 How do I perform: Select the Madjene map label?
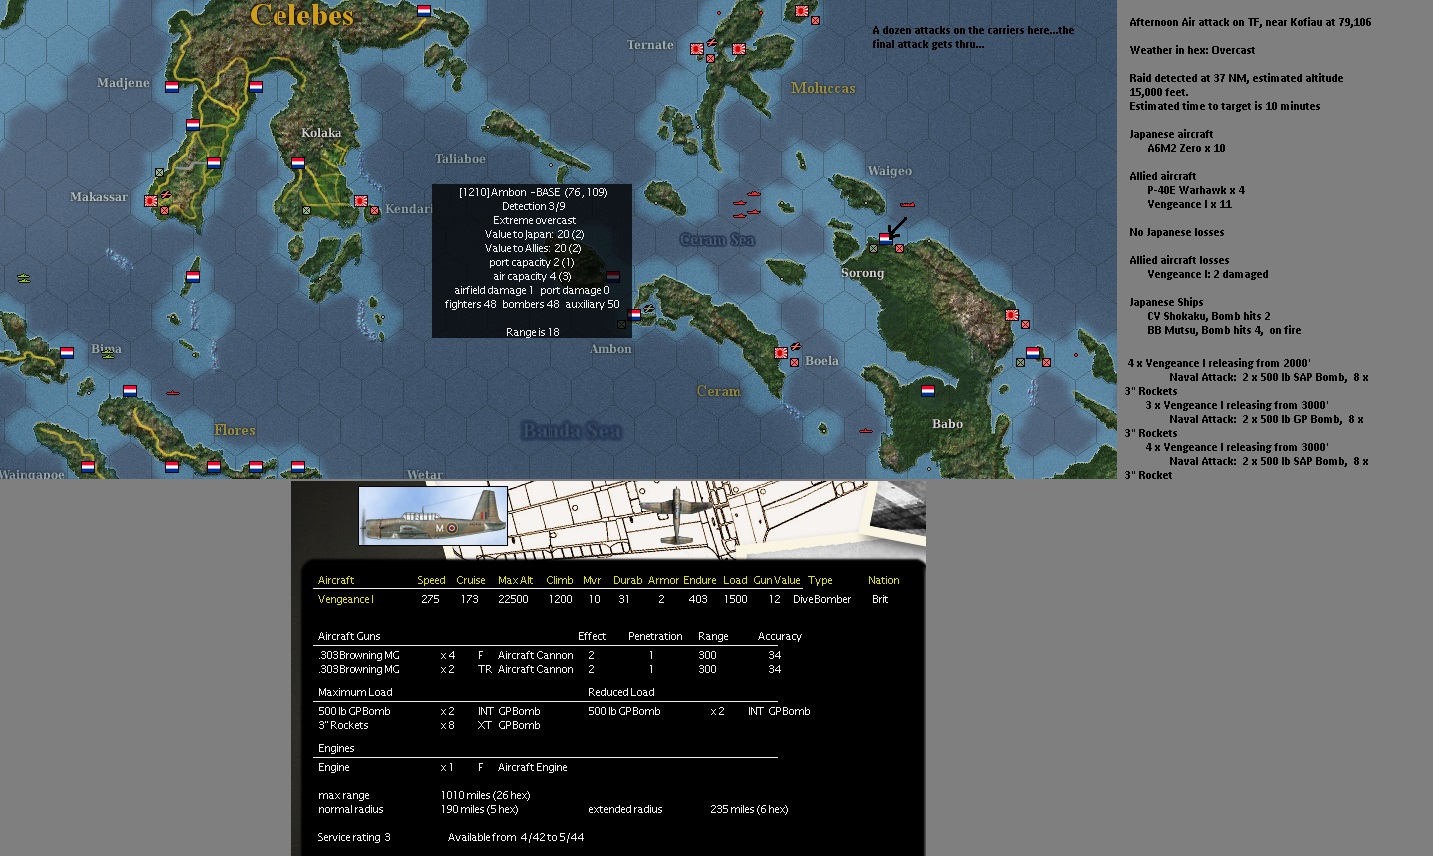123,83
